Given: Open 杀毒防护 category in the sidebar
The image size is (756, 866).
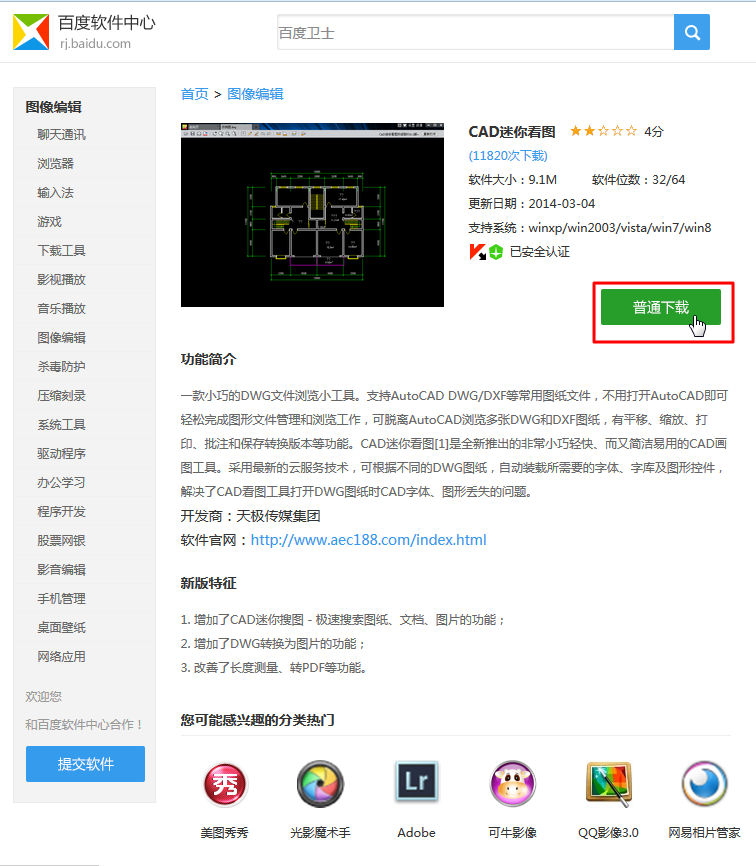Looking at the screenshot, I should pos(61,367).
